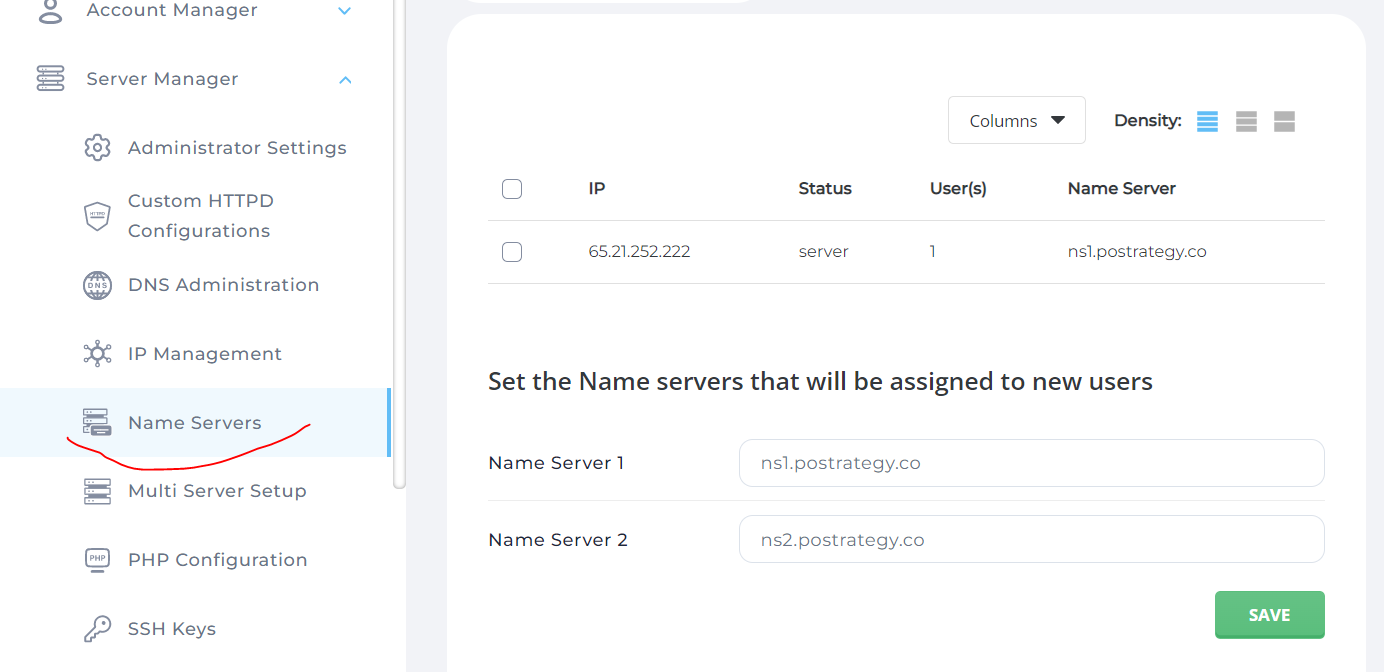The width and height of the screenshot is (1384, 672).
Task: Select Name Servers in the sidebar menu
Action: (194, 422)
